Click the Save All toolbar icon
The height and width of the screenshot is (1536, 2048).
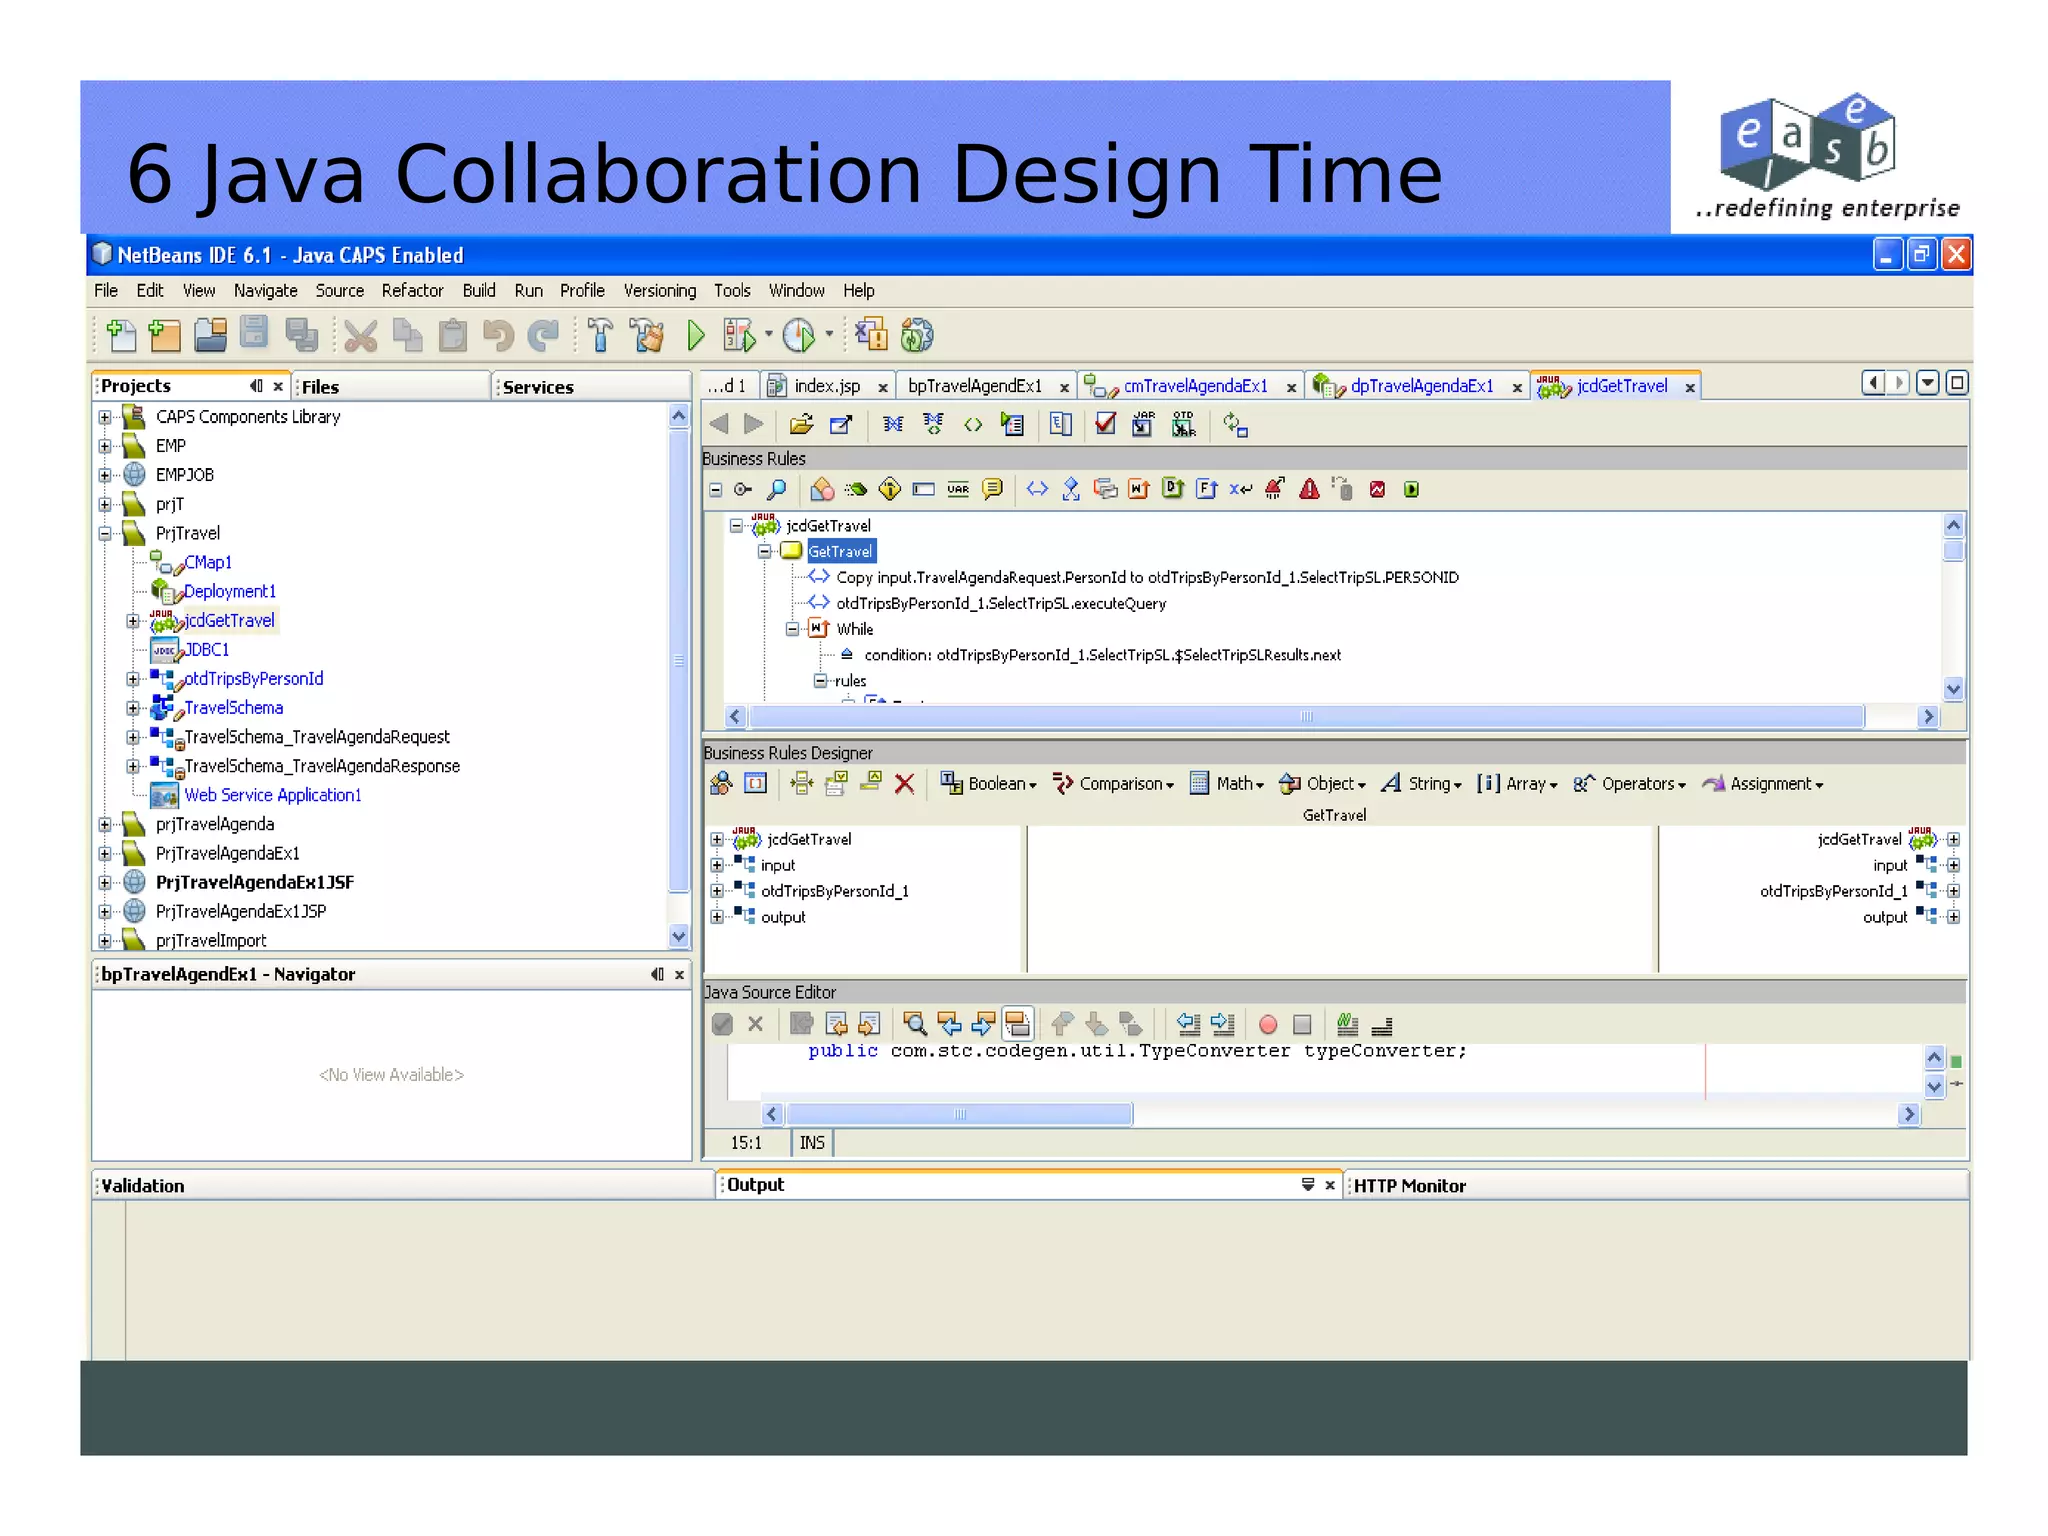tap(301, 336)
